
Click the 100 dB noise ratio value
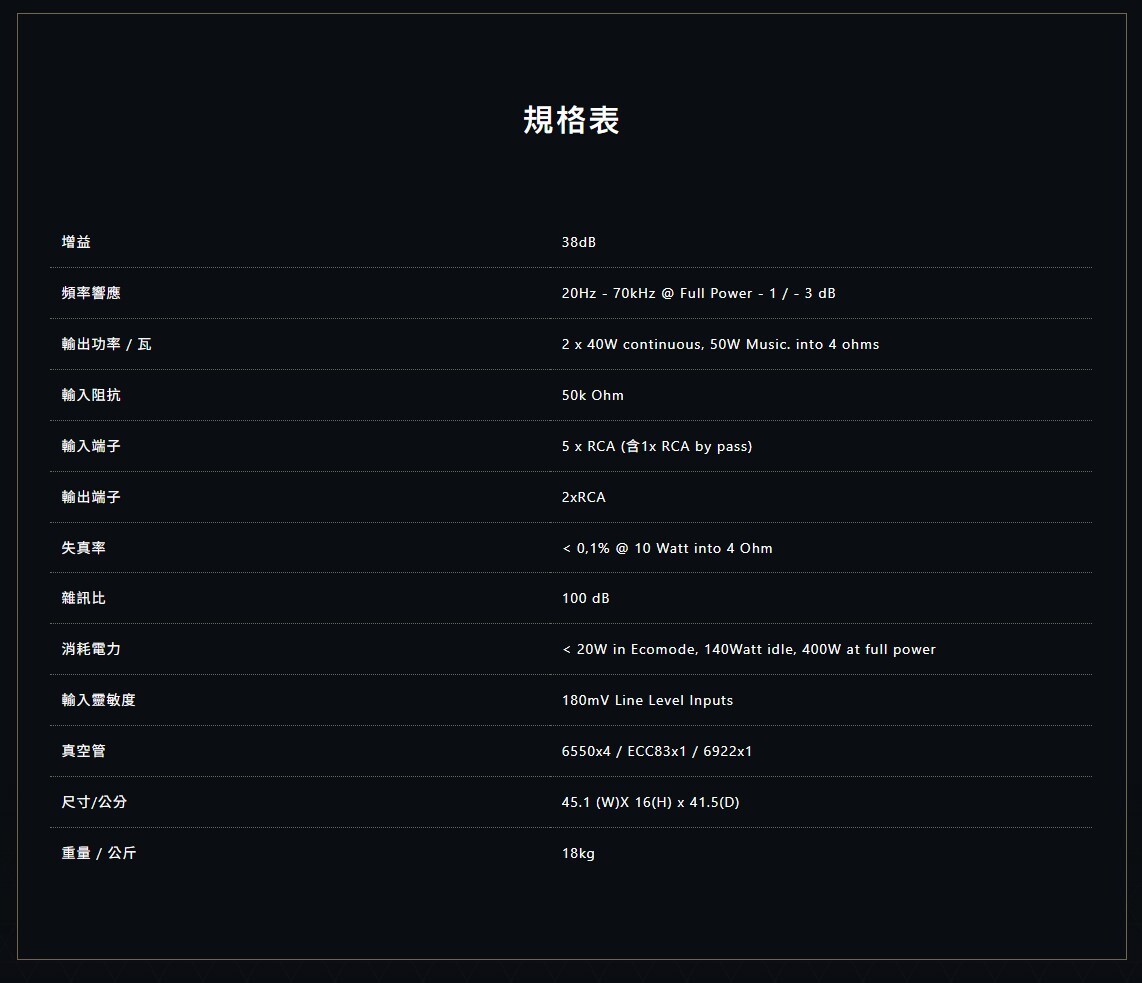586,598
